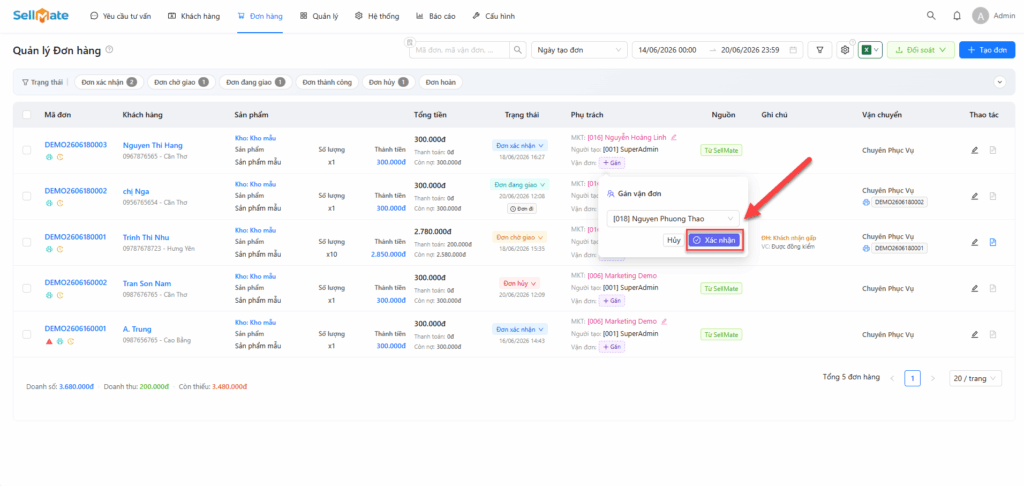Click the SellMate logo
This screenshot has width=1024, height=486.
pos(40,16)
